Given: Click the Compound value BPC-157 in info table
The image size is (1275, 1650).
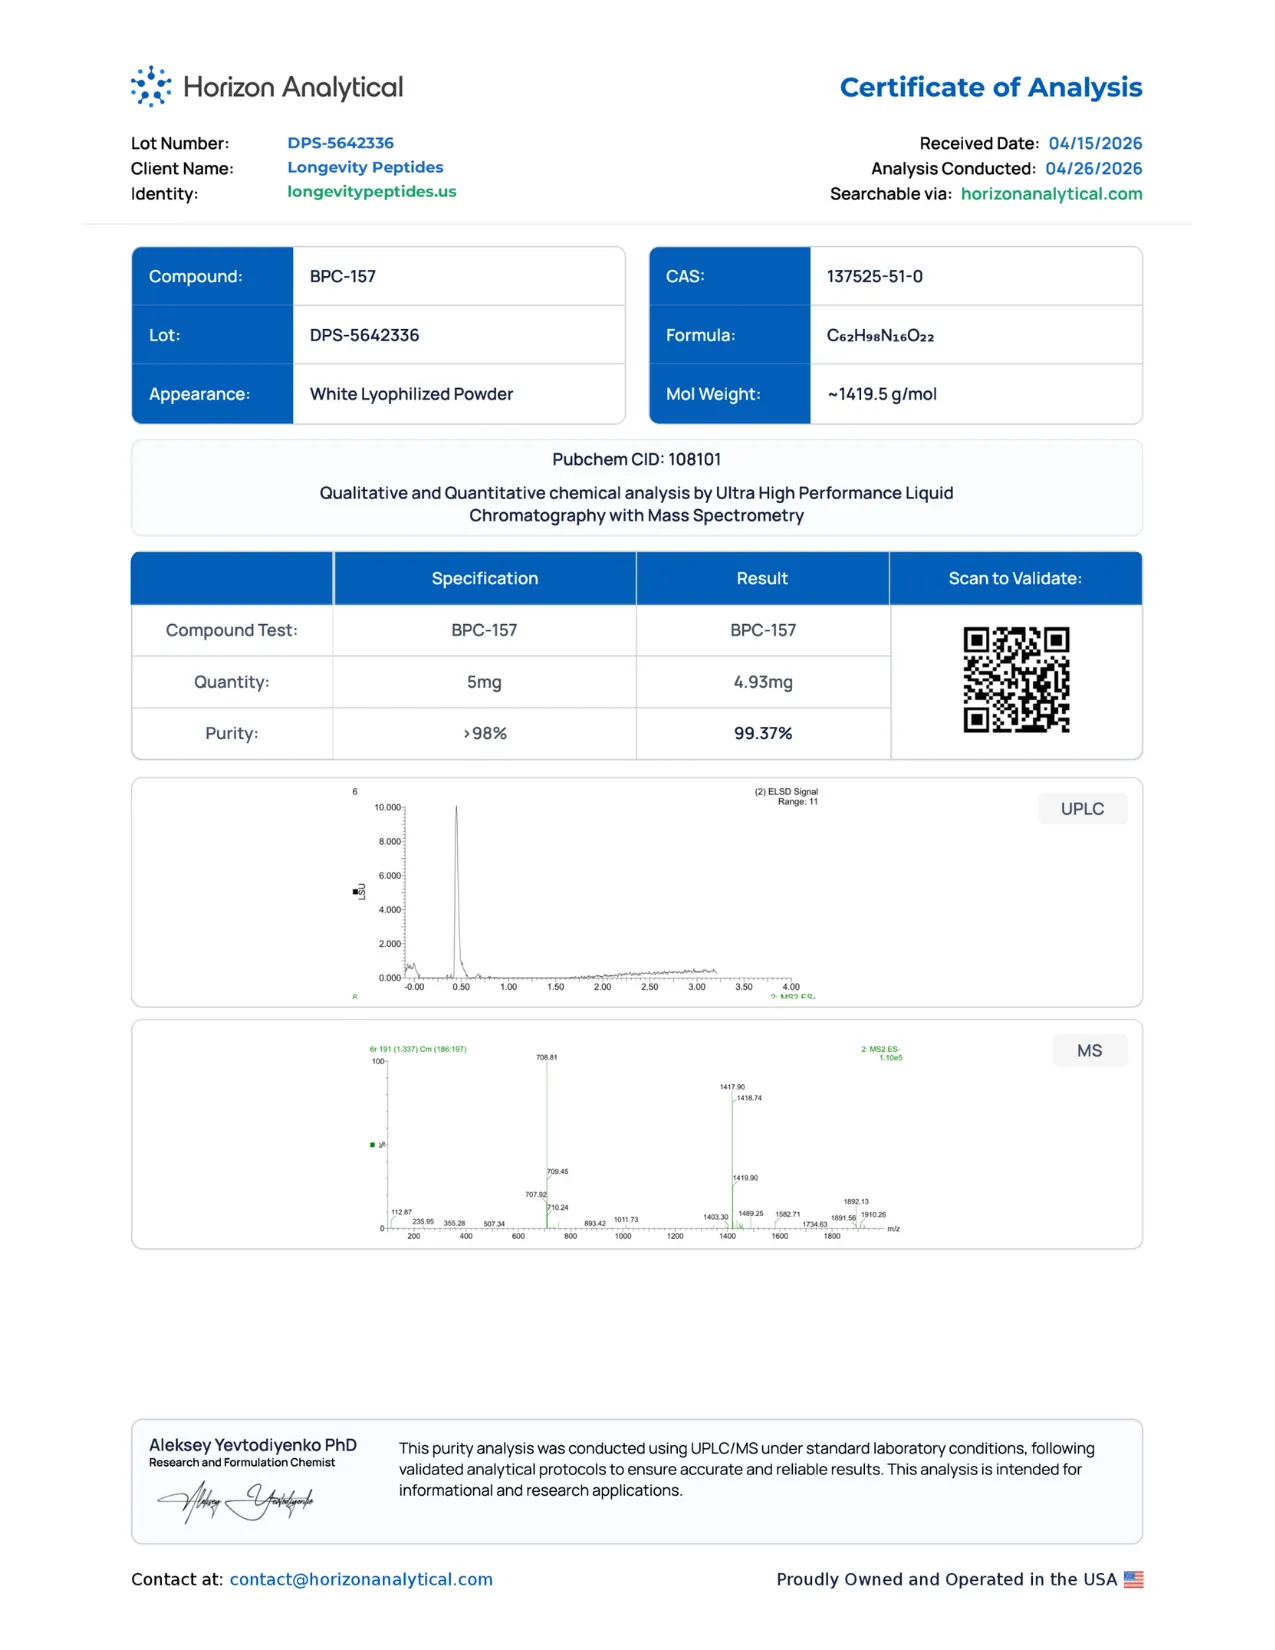Looking at the screenshot, I should pyautogui.click(x=343, y=276).
